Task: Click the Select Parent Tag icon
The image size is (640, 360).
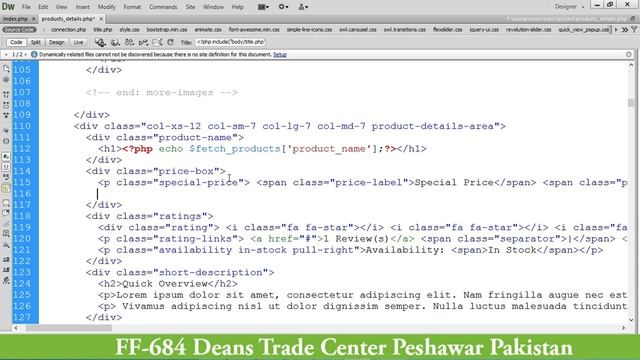Action: (x=6, y=131)
